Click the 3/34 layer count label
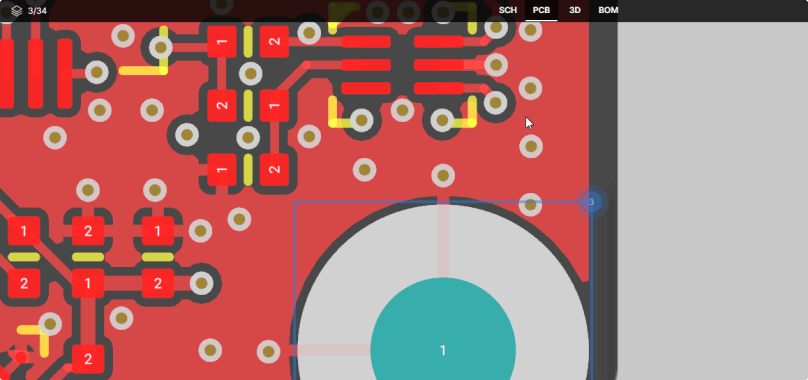The image size is (808, 380). (37, 10)
